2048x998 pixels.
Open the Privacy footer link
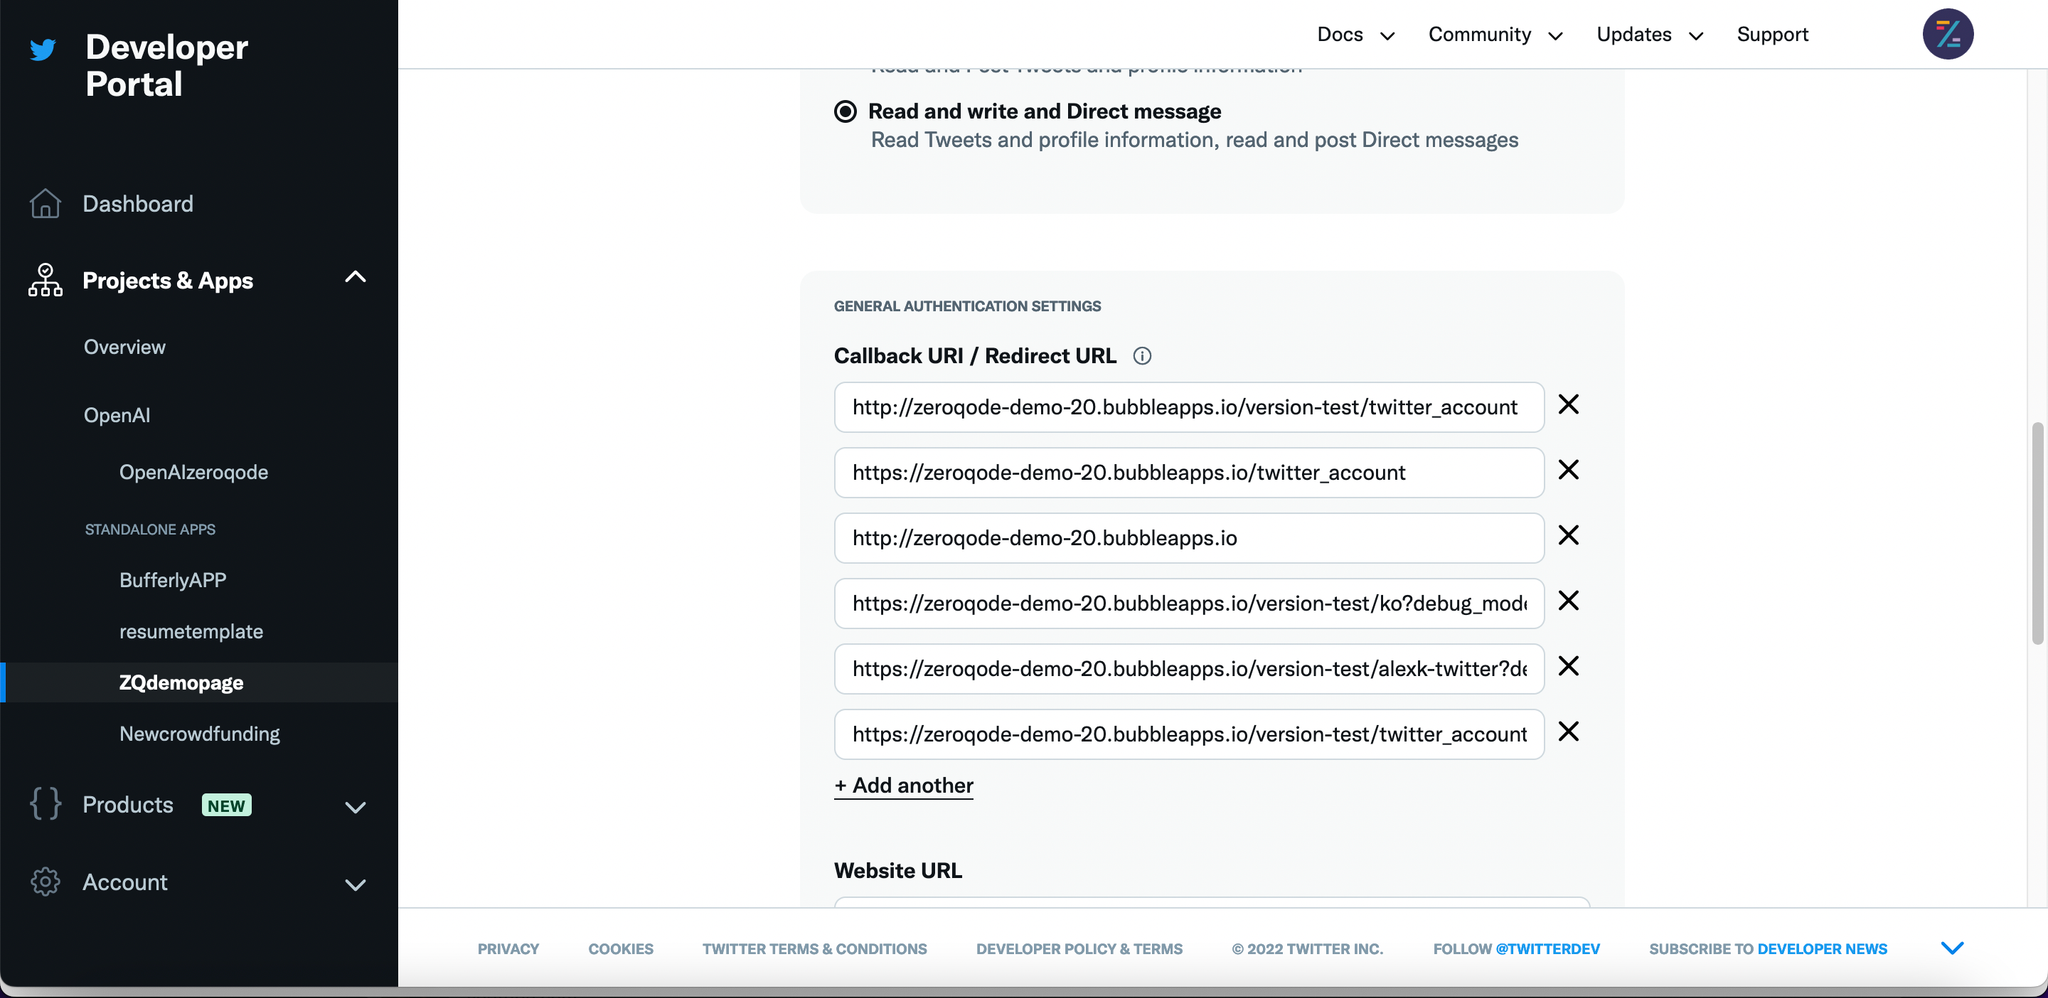coord(508,949)
